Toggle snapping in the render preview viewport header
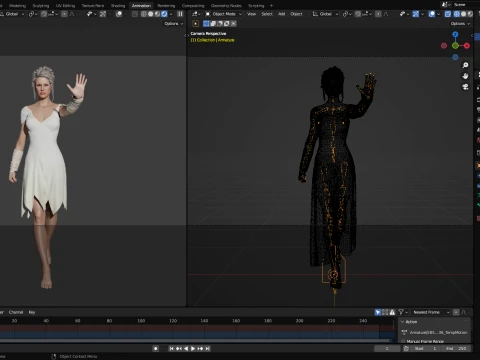 (x=44, y=14)
